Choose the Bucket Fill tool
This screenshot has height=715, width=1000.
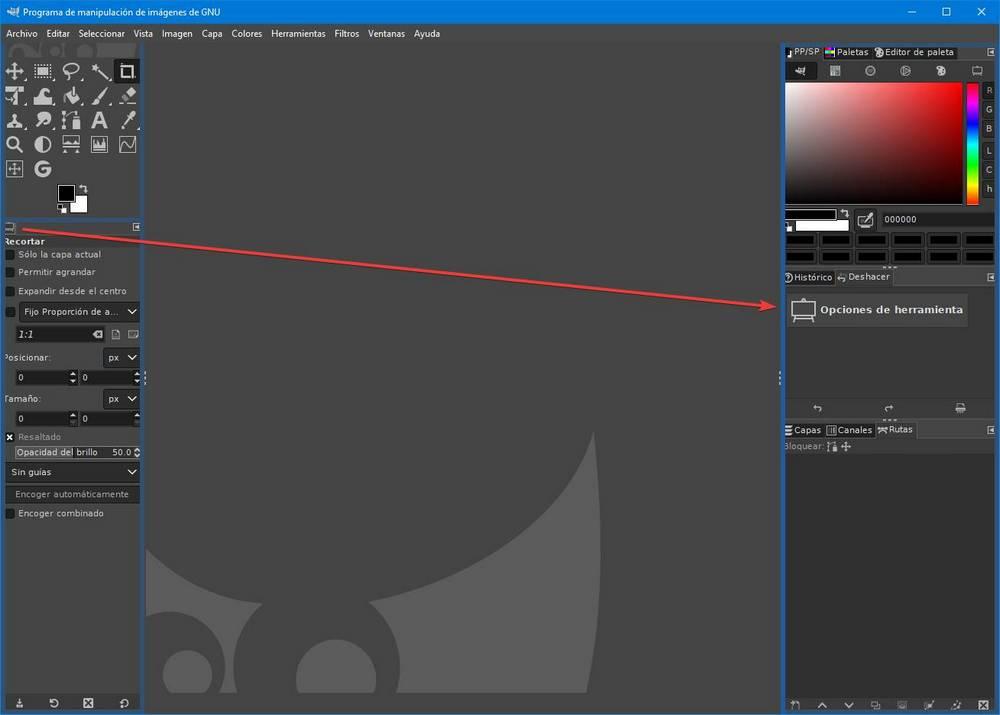click(71, 96)
